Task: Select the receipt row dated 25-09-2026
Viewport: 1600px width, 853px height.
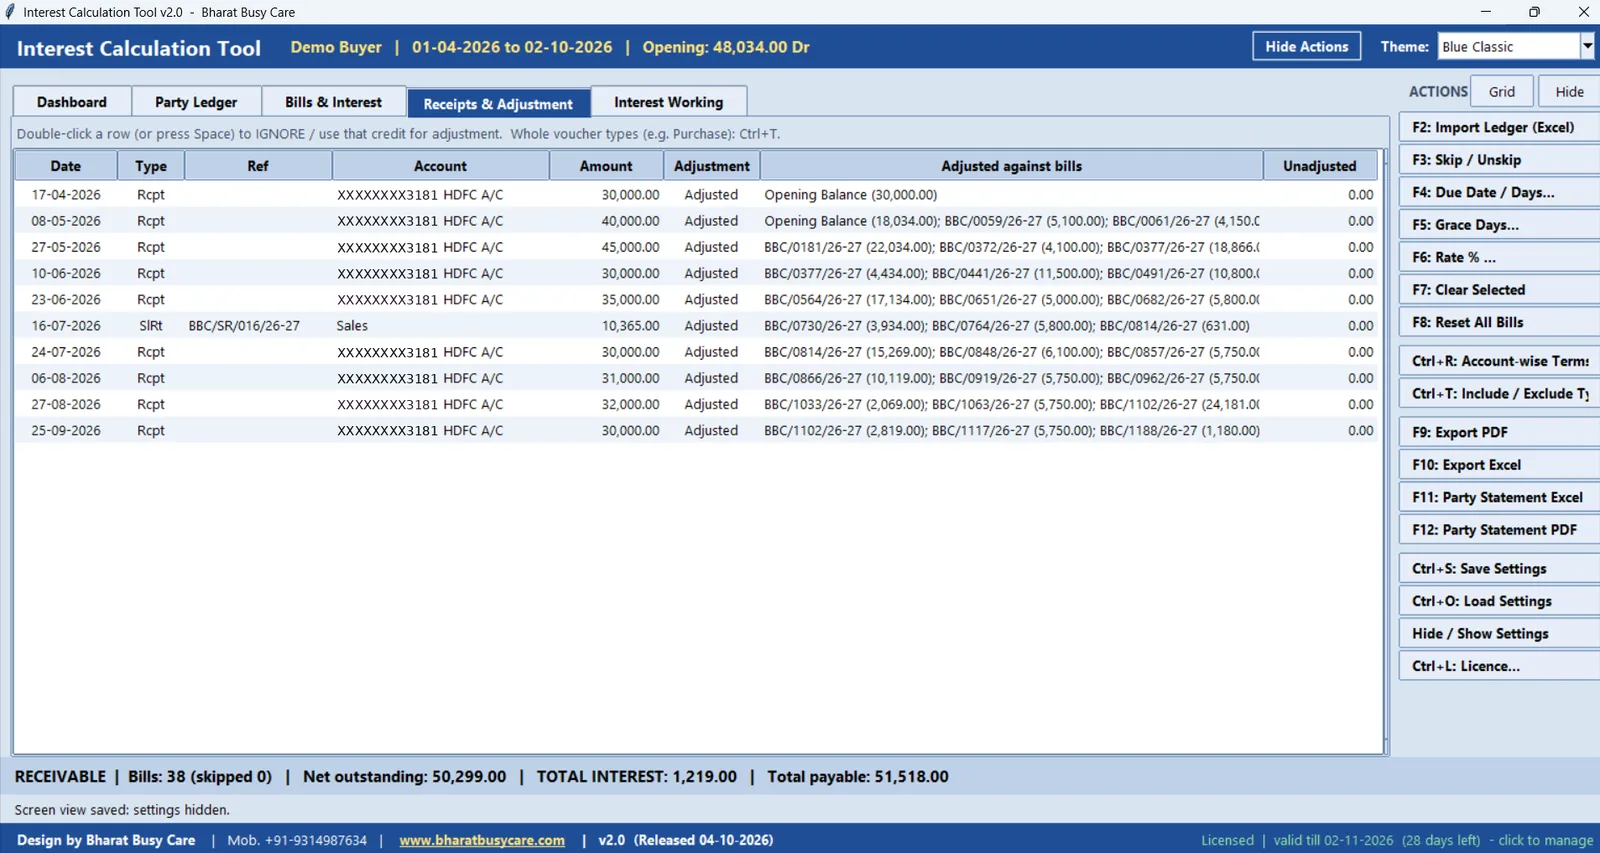Action: [696, 431]
